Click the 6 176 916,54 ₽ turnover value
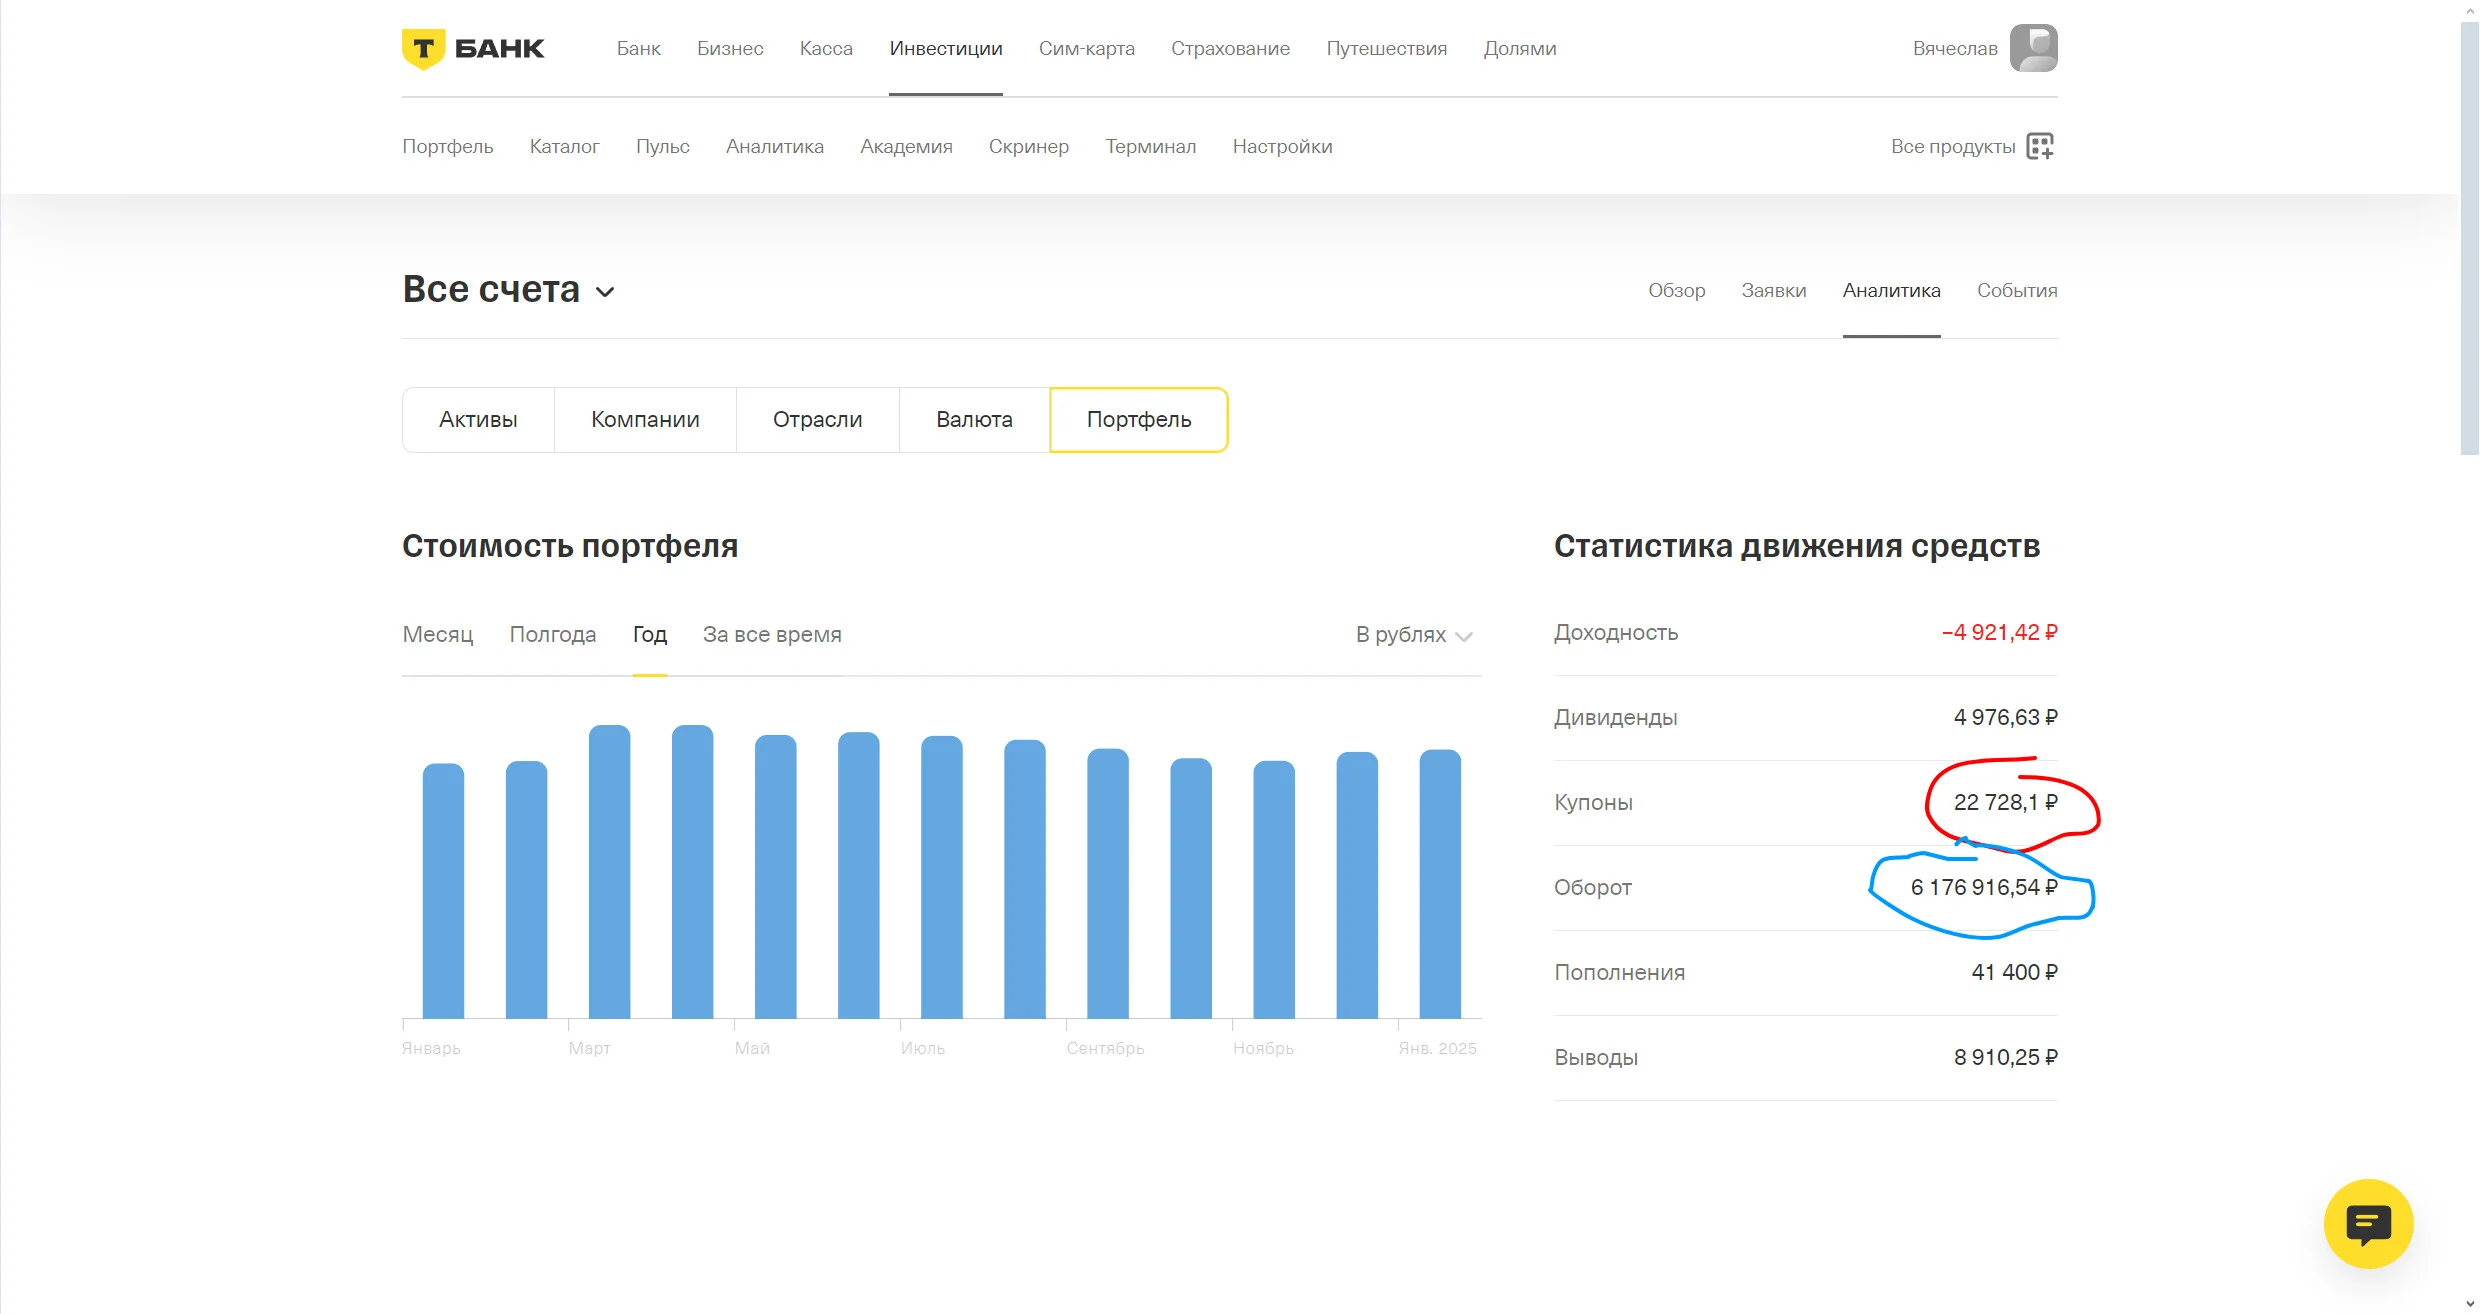The image size is (2480, 1314). tap(1983, 888)
